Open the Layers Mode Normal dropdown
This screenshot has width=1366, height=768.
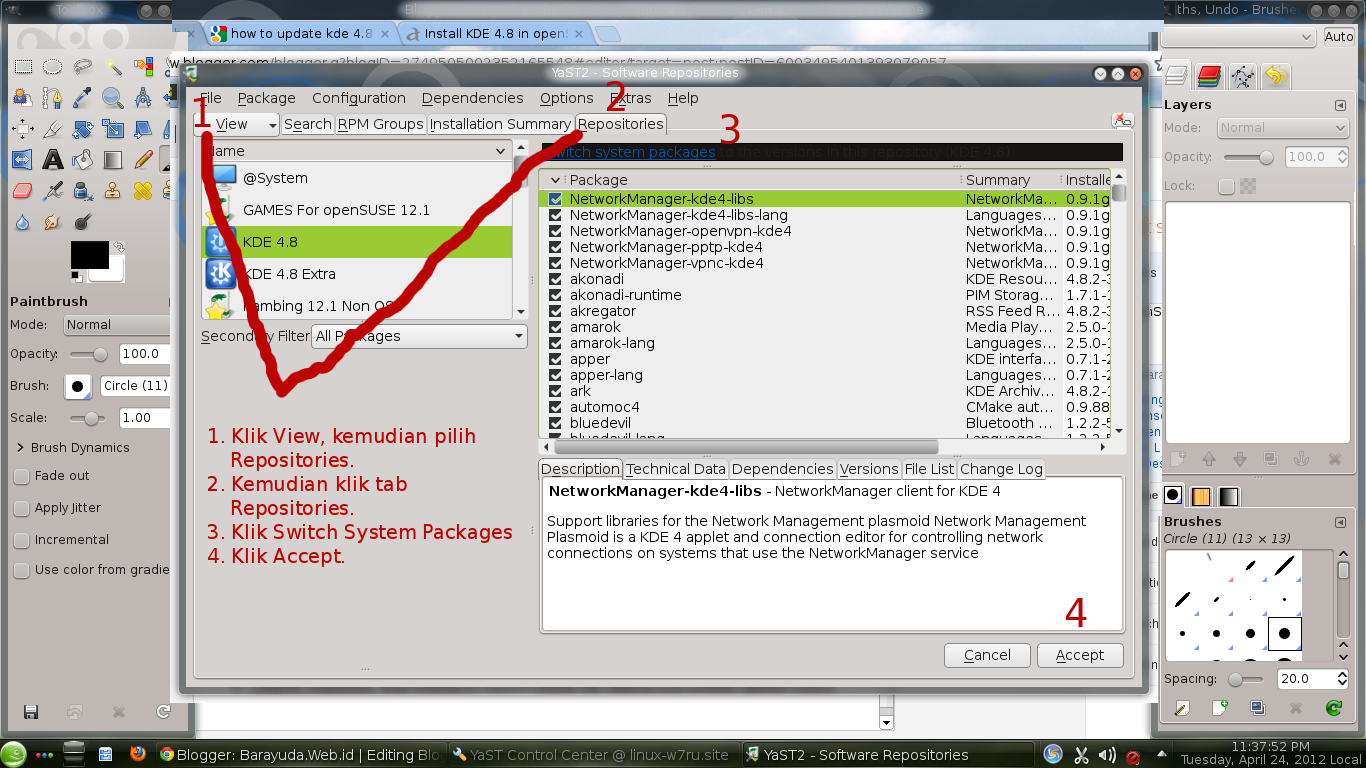tap(1283, 128)
